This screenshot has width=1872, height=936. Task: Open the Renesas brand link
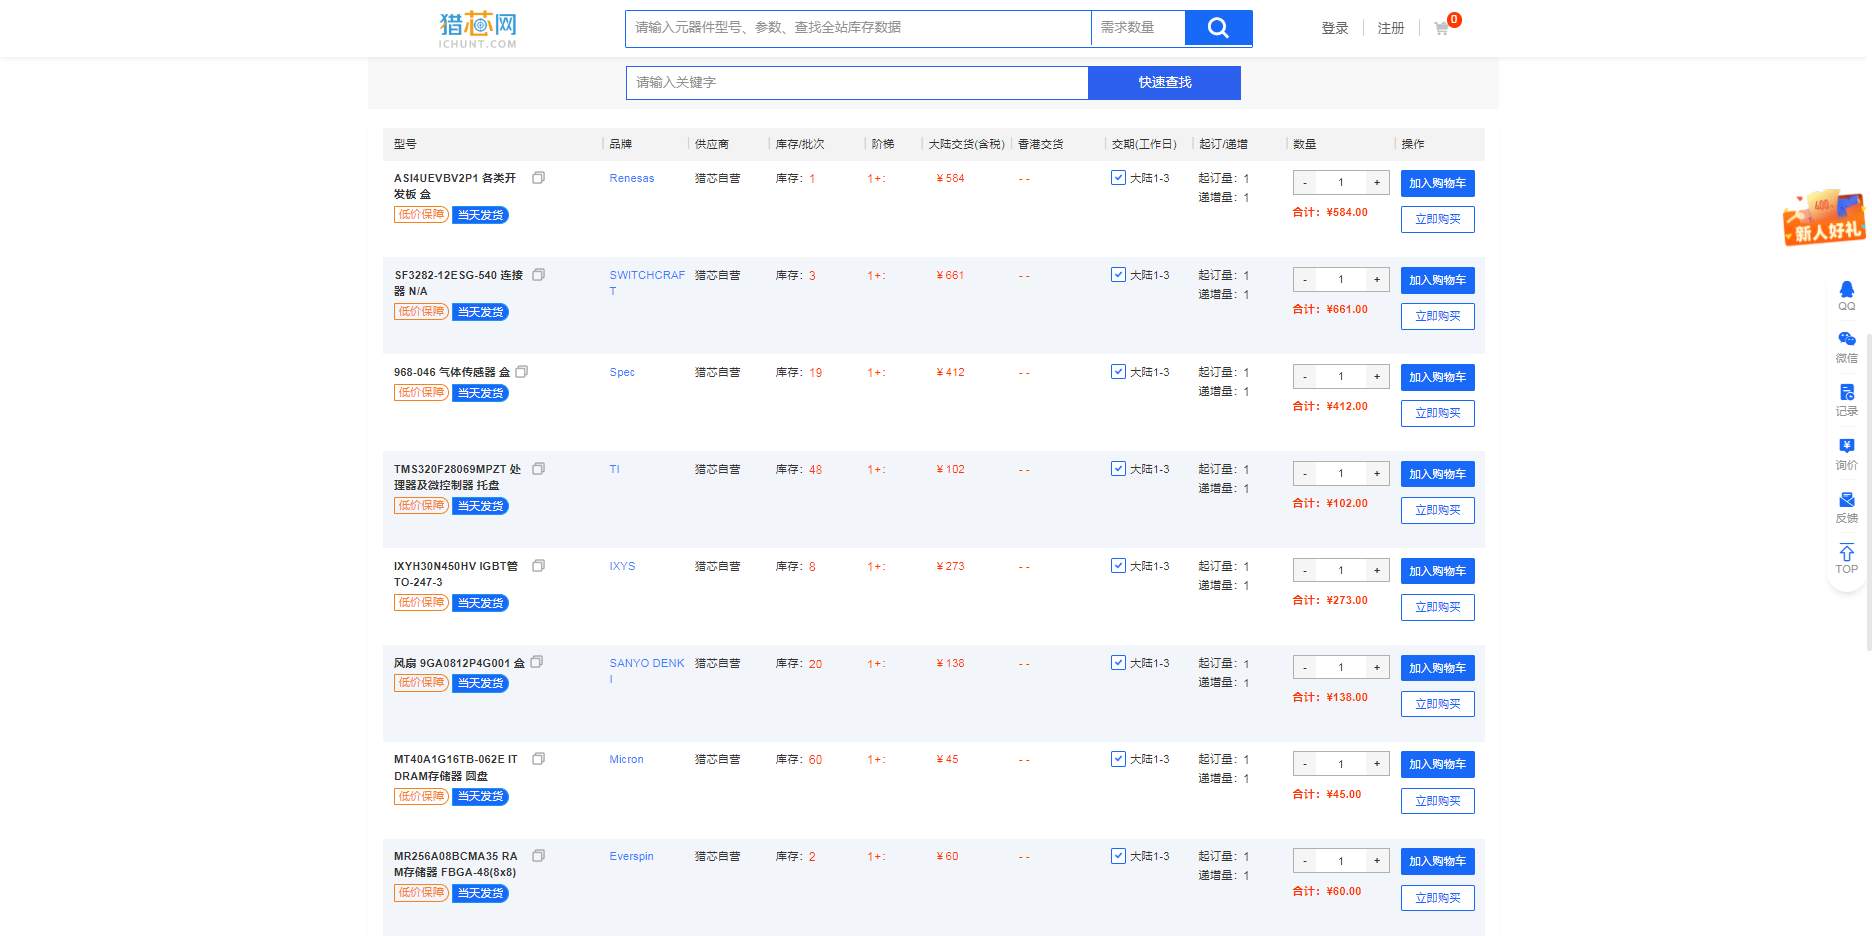(632, 178)
